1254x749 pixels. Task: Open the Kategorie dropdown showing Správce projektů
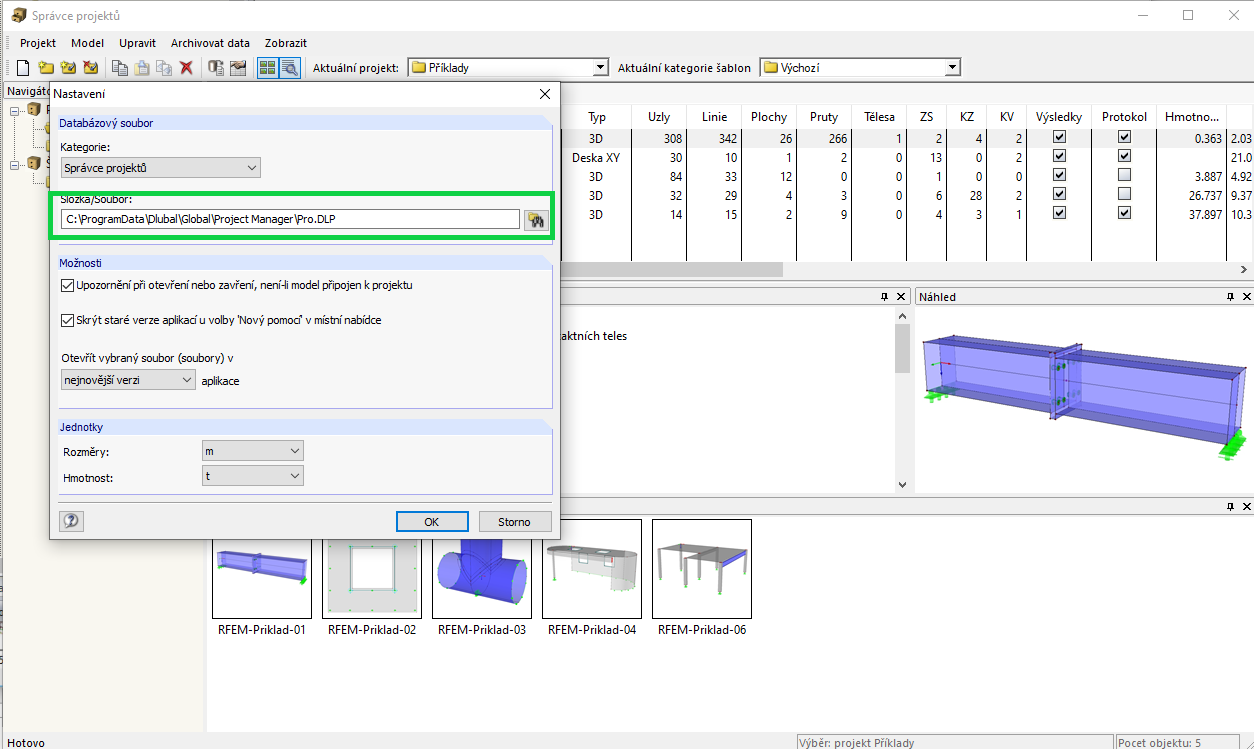click(x=160, y=168)
